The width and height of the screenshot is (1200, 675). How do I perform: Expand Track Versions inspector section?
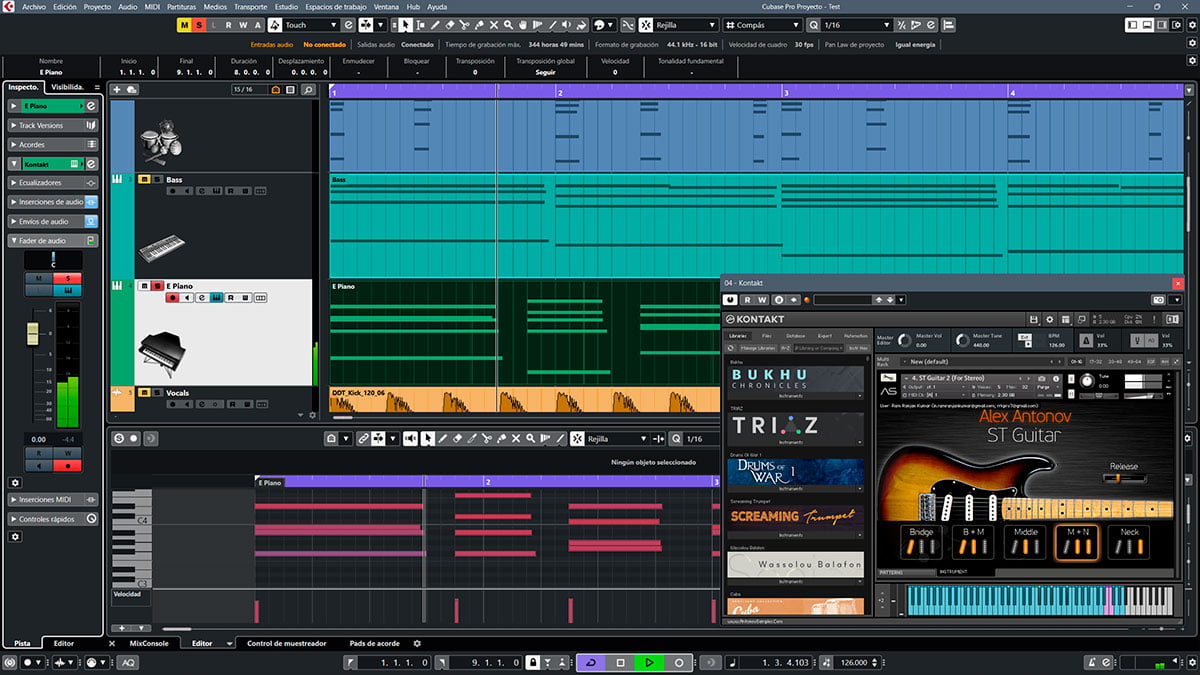[x=53, y=126]
